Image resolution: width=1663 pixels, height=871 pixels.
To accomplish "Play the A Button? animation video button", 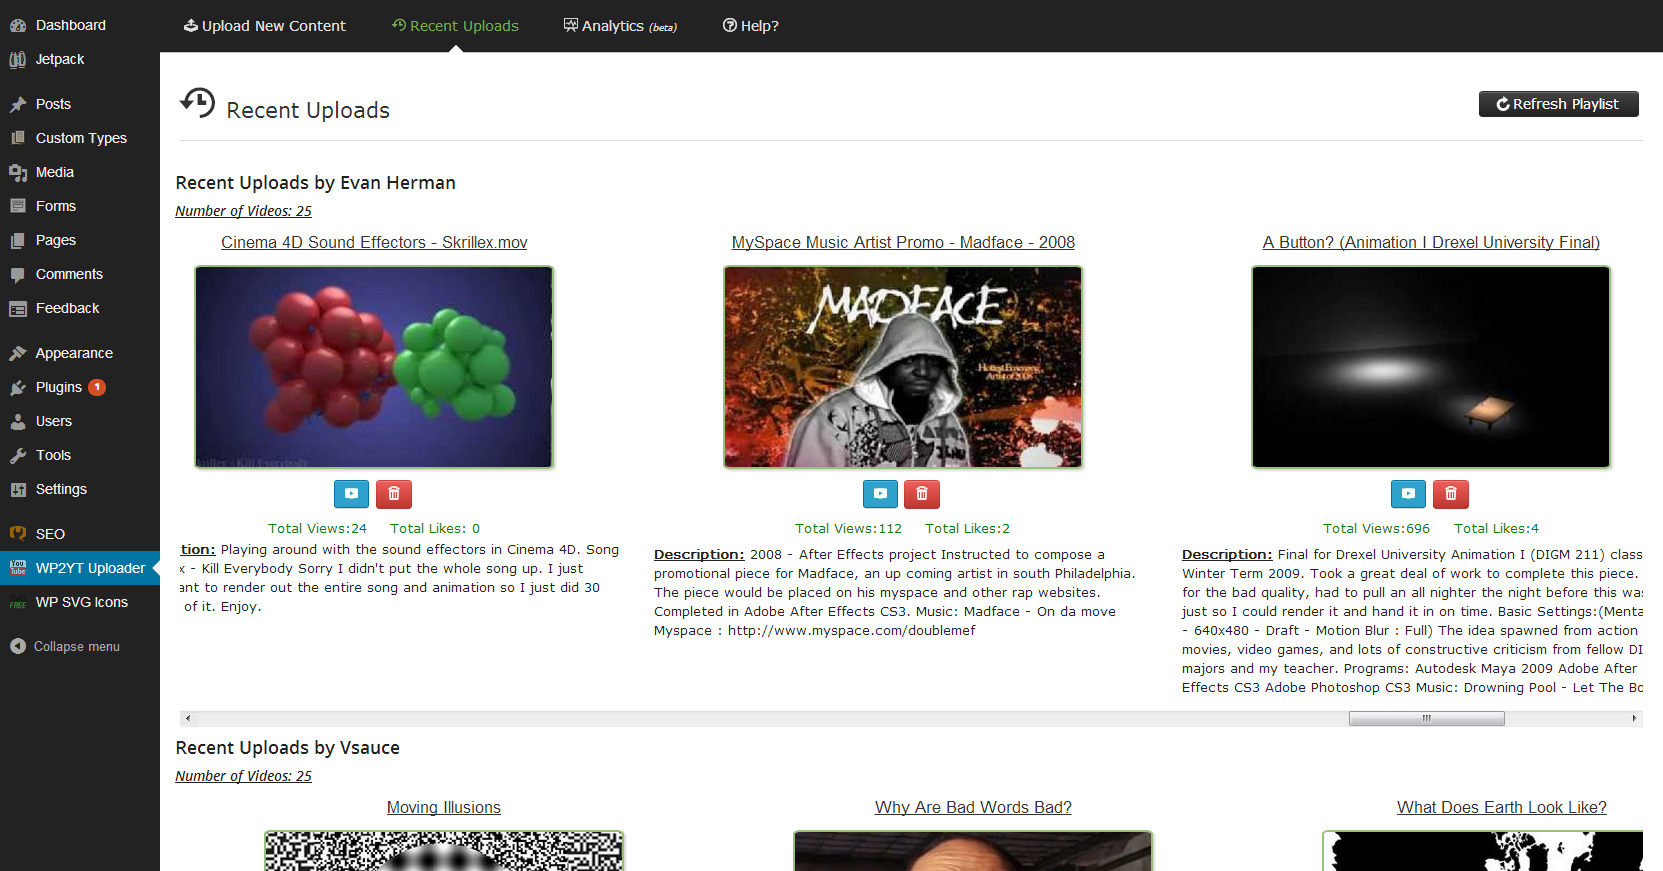I will pyautogui.click(x=1408, y=494).
